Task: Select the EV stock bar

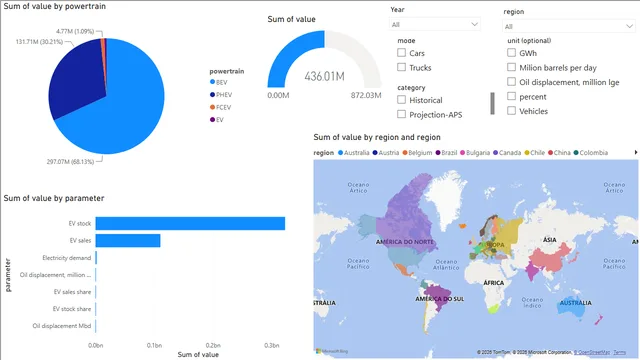Action: (190, 223)
